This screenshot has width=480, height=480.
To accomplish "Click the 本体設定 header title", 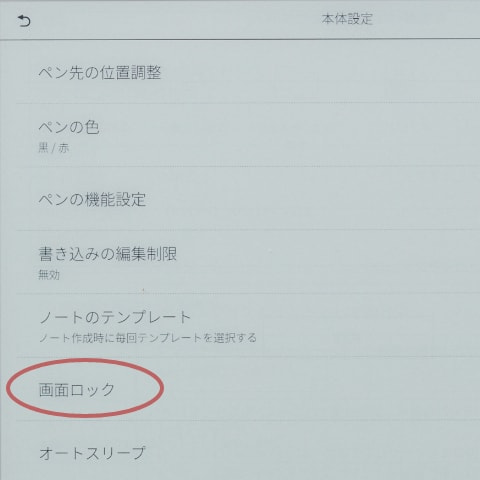I will click(347, 19).
